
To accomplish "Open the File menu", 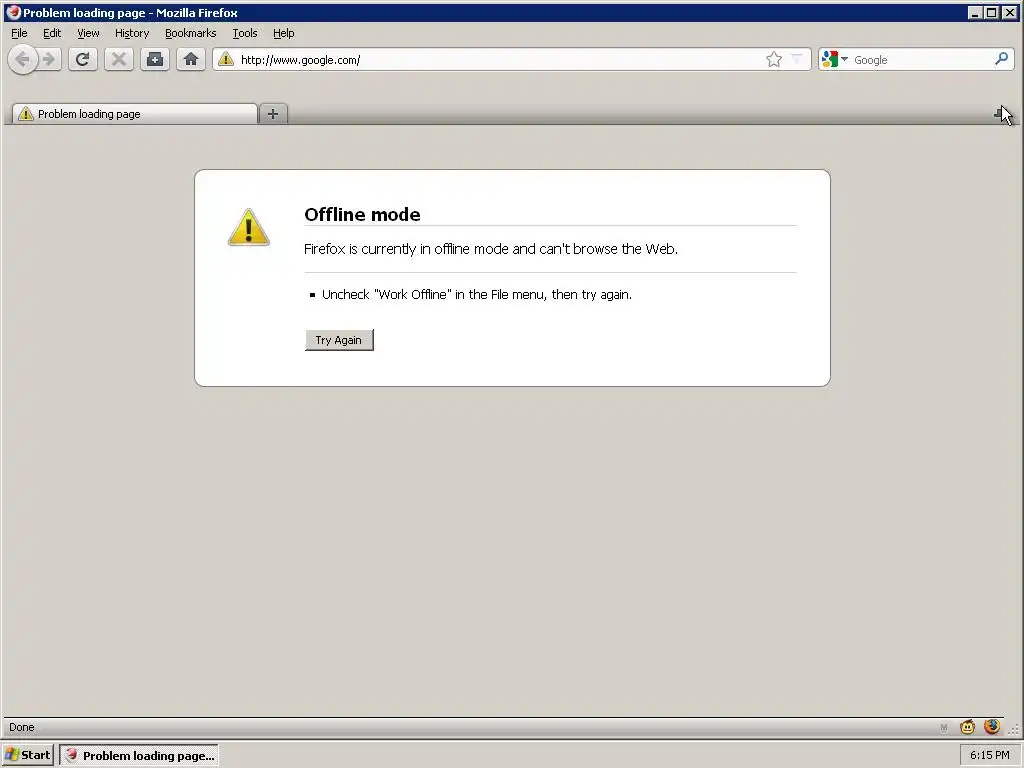I will (19, 33).
